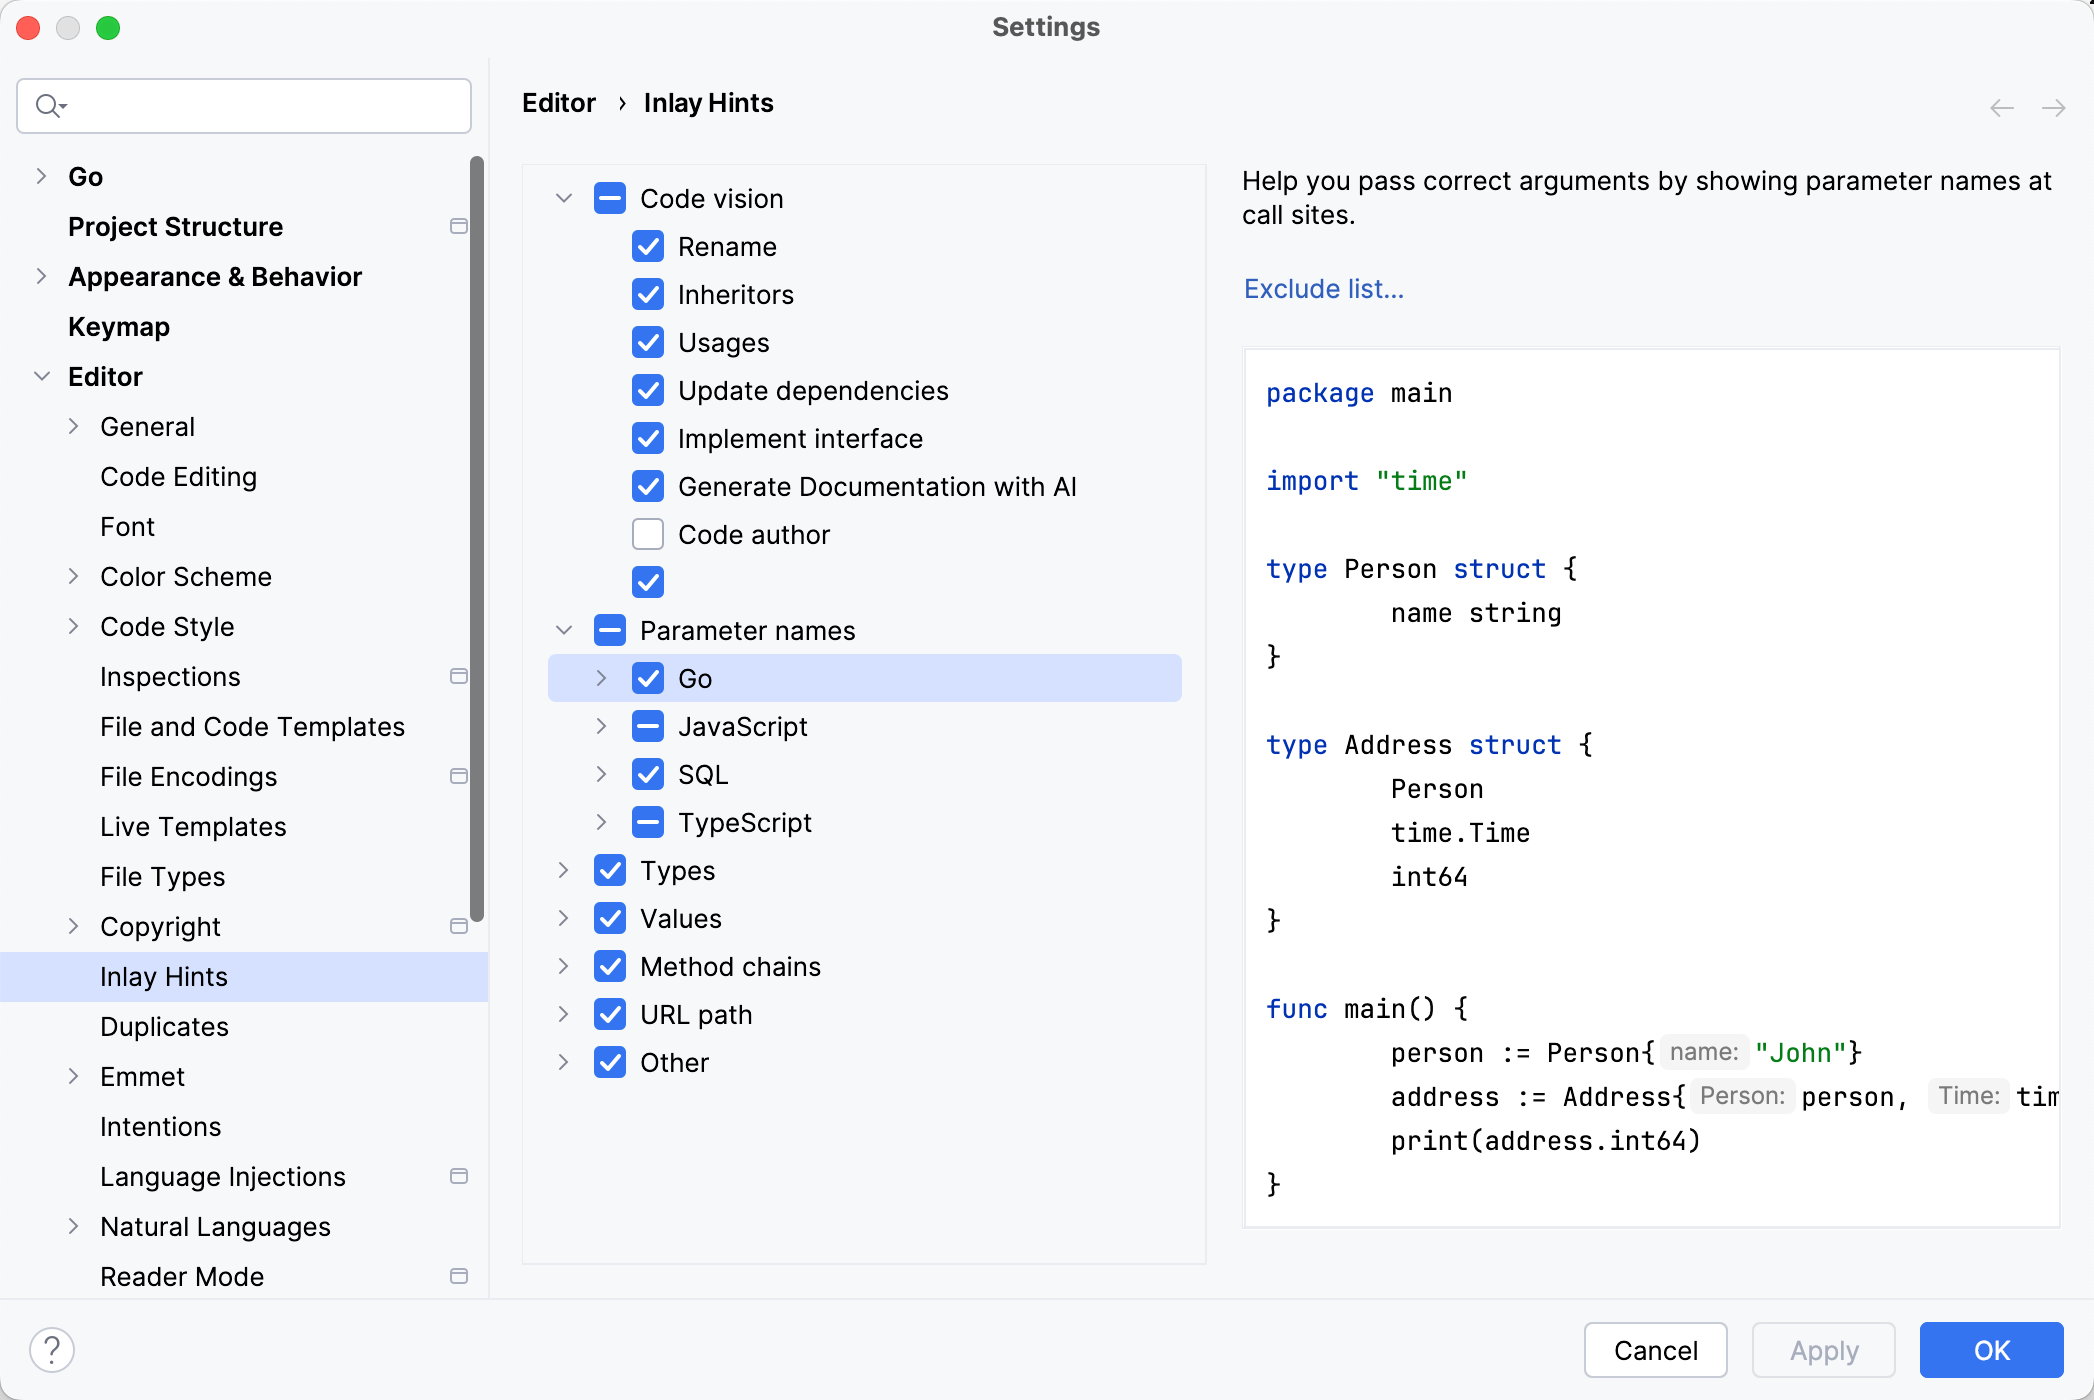
Task: Enable the Code author checkbox
Action: click(x=648, y=534)
